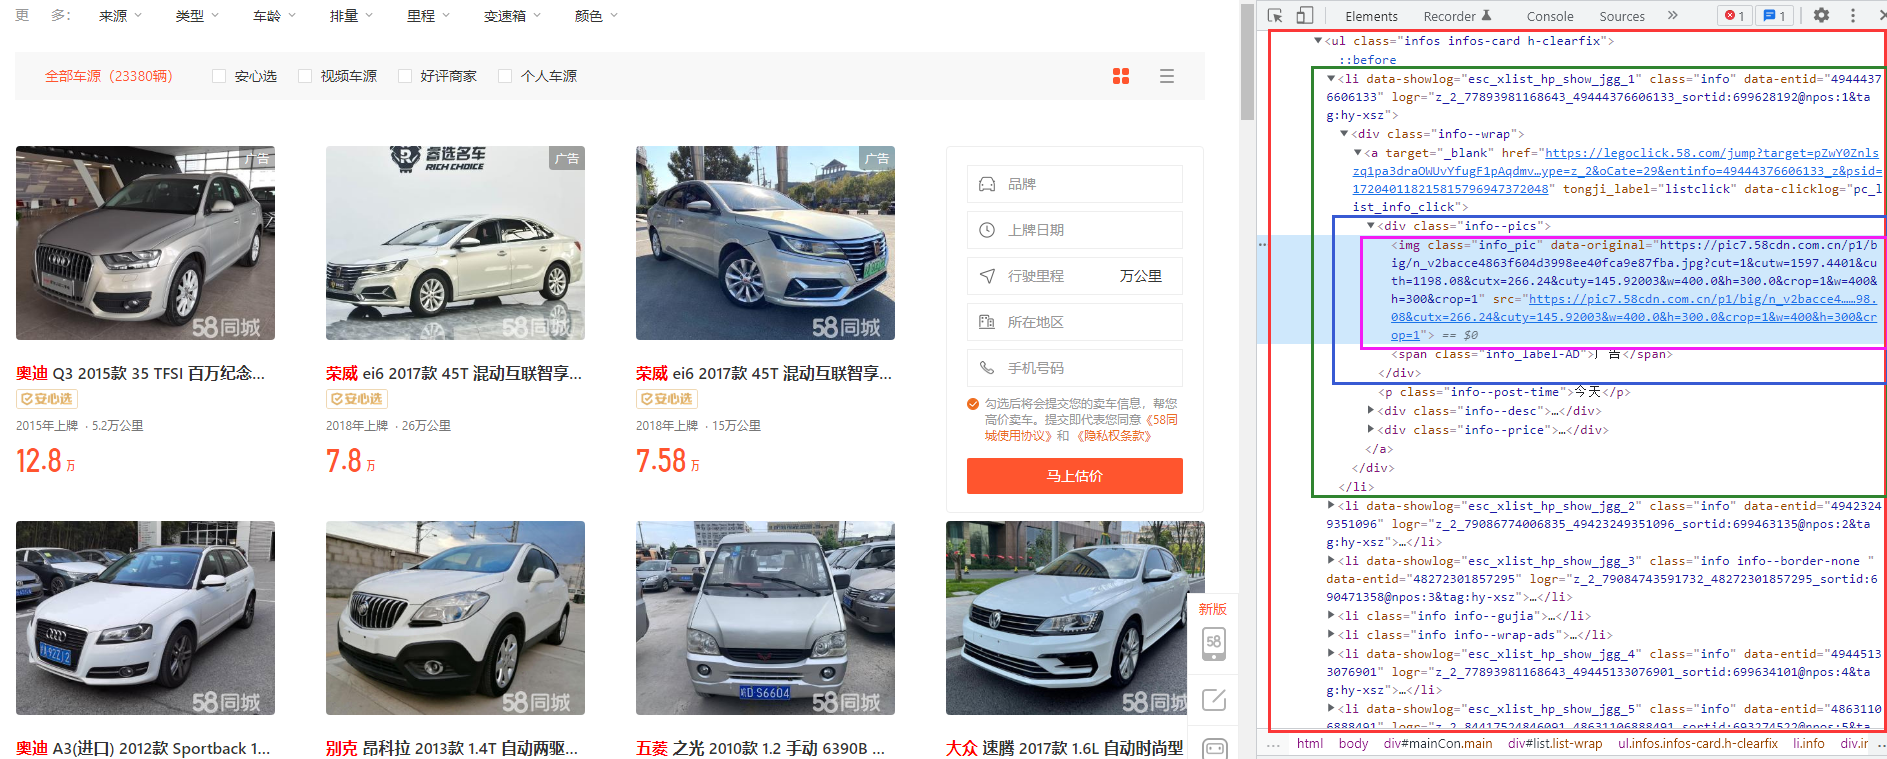The width and height of the screenshot is (1887, 759).
Task: Select the div#list.list-wrap breadcrumb
Action: (1555, 744)
